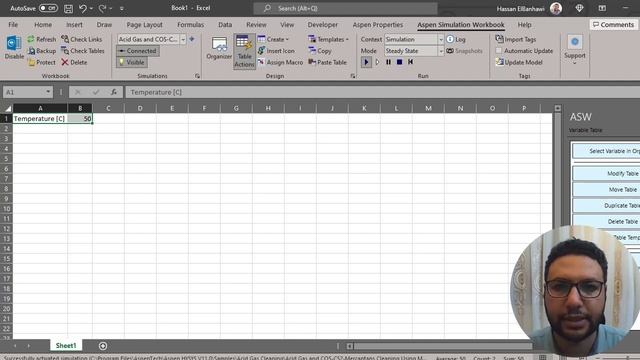The image size is (640, 360).
Task: Run Check Tables
Action: (x=83, y=51)
